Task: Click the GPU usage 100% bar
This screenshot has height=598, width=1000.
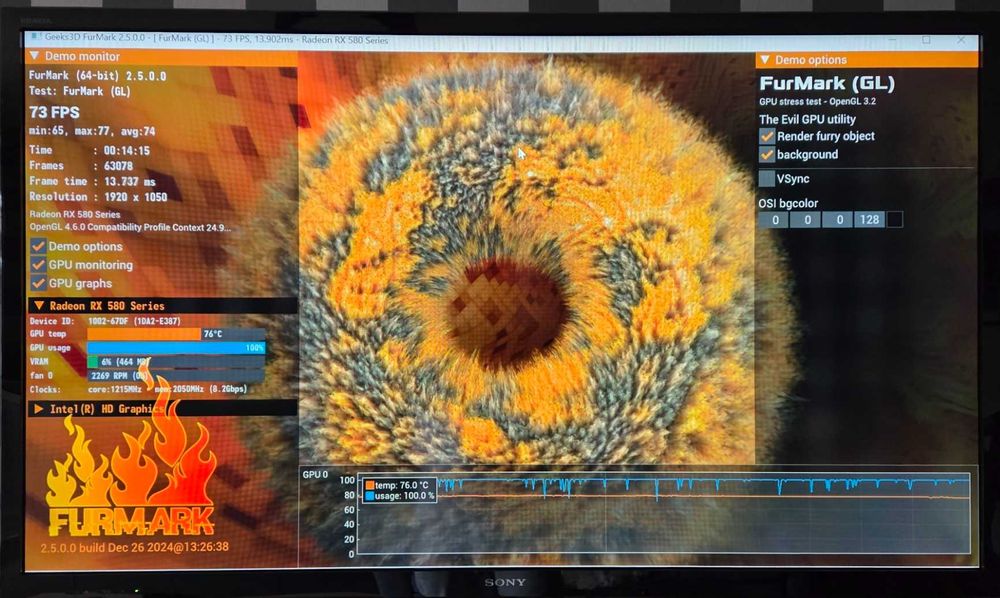Action: [x=176, y=348]
